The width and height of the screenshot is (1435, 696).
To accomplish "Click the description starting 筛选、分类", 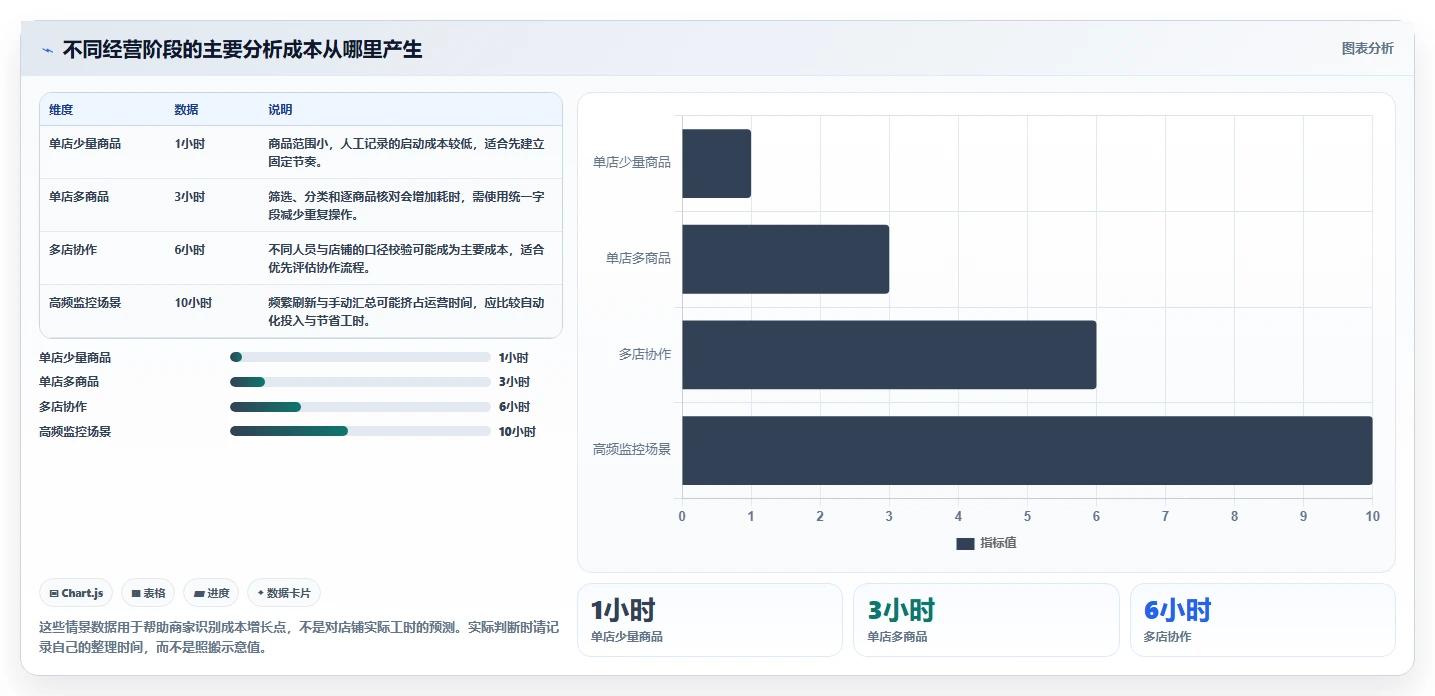I will (x=407, y=206).
